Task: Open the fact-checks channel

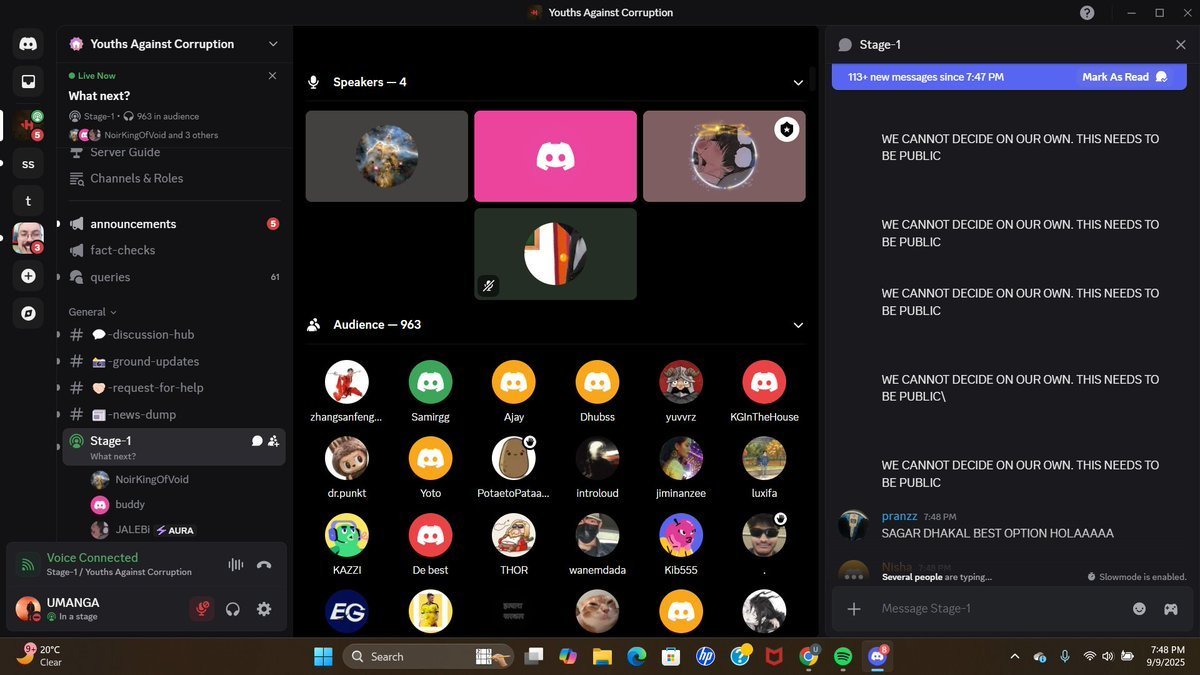Action: (174, 250)
